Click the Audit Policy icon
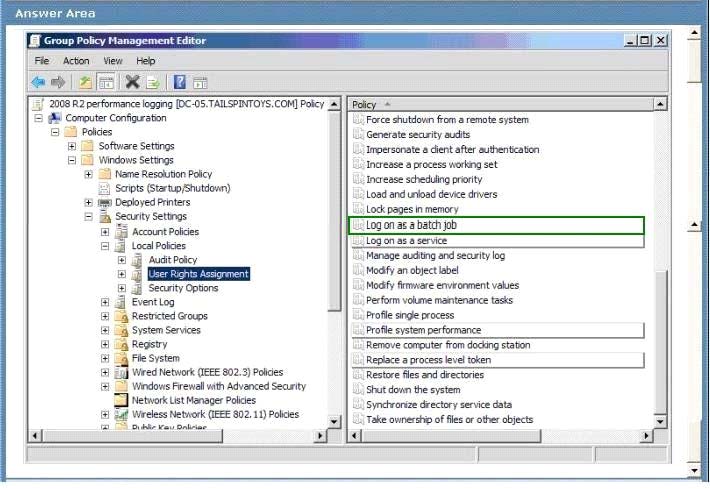This screenshot has width=710, height=489. [x=137, y=260]
